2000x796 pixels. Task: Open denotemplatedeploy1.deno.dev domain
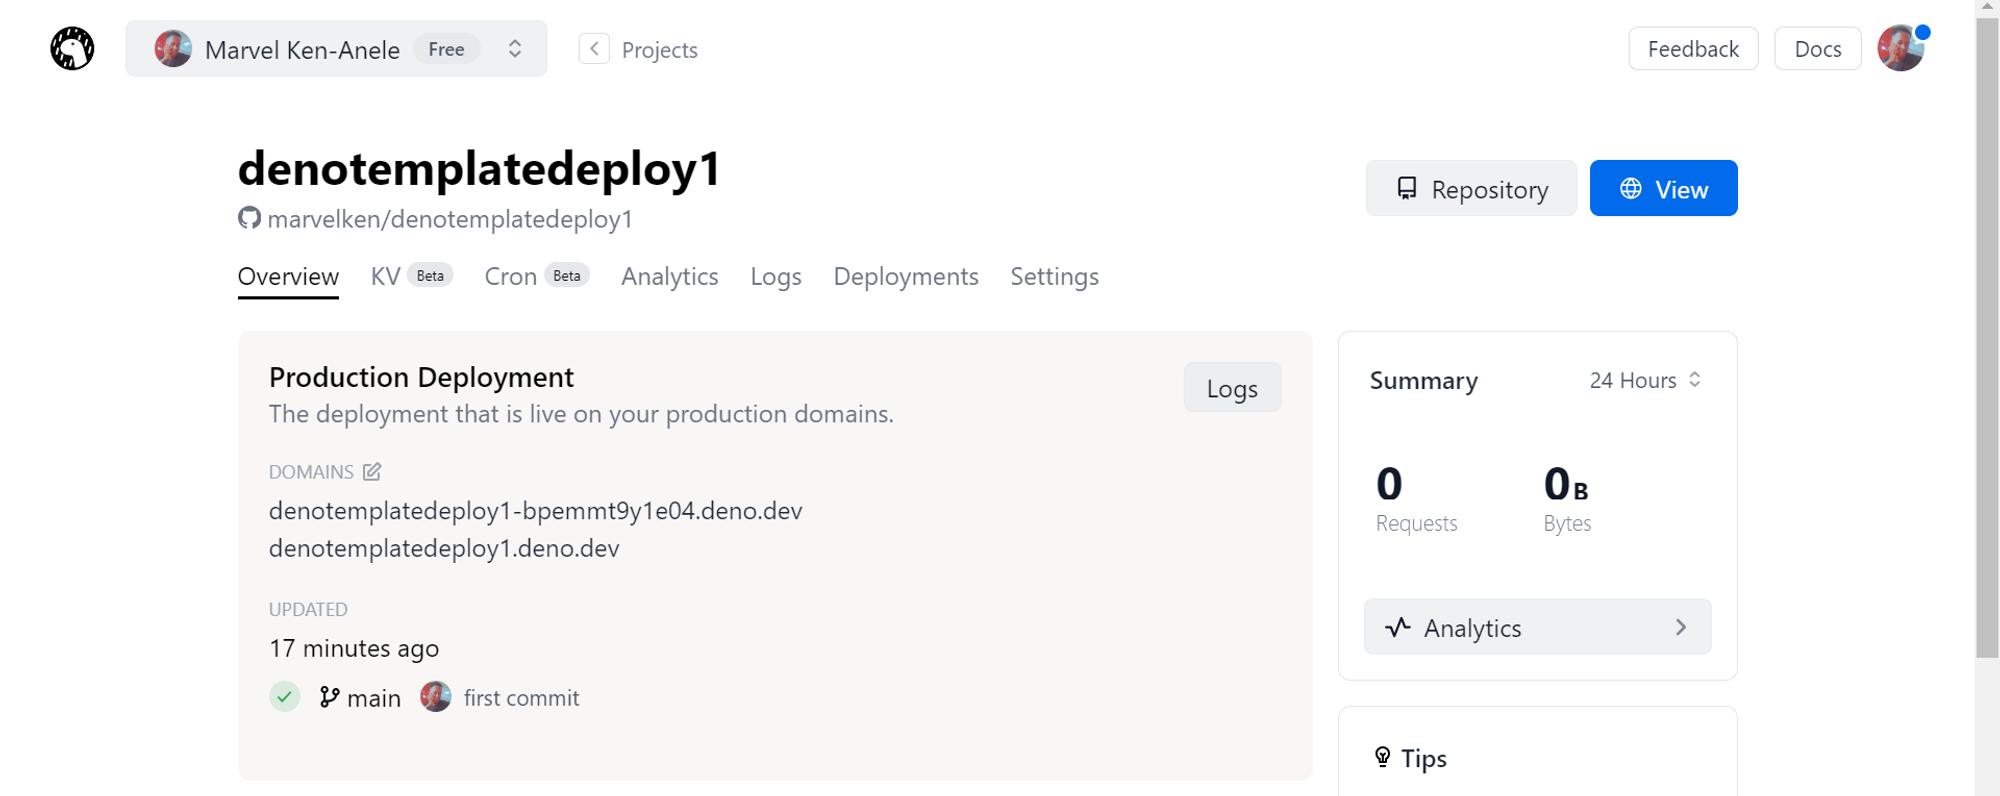coord(444,548)
